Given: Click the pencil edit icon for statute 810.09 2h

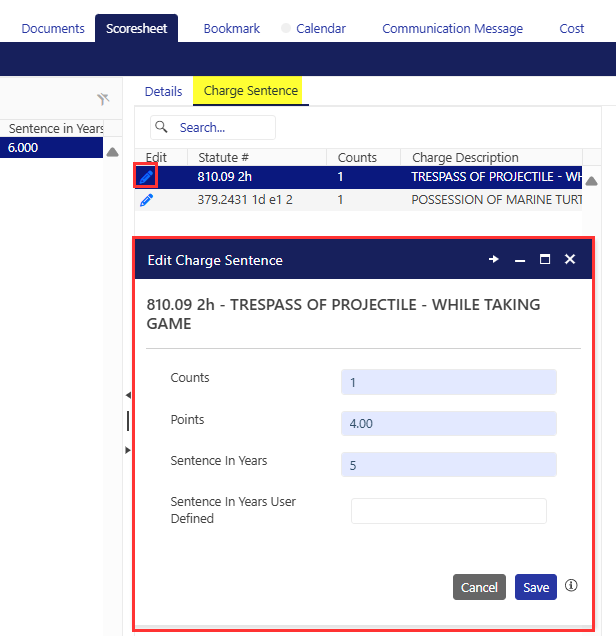Looking at the screenshot, I should click(x=146, y=177).
